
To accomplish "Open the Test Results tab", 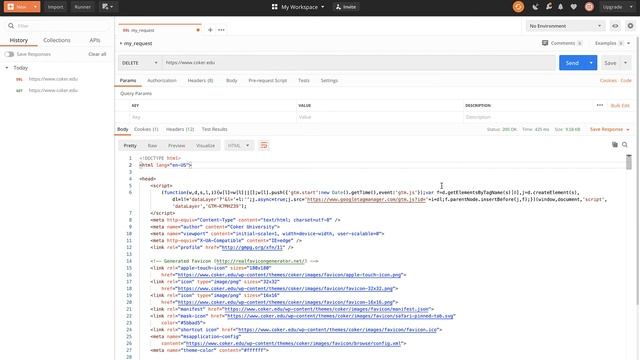I will (x=214, y=129).
